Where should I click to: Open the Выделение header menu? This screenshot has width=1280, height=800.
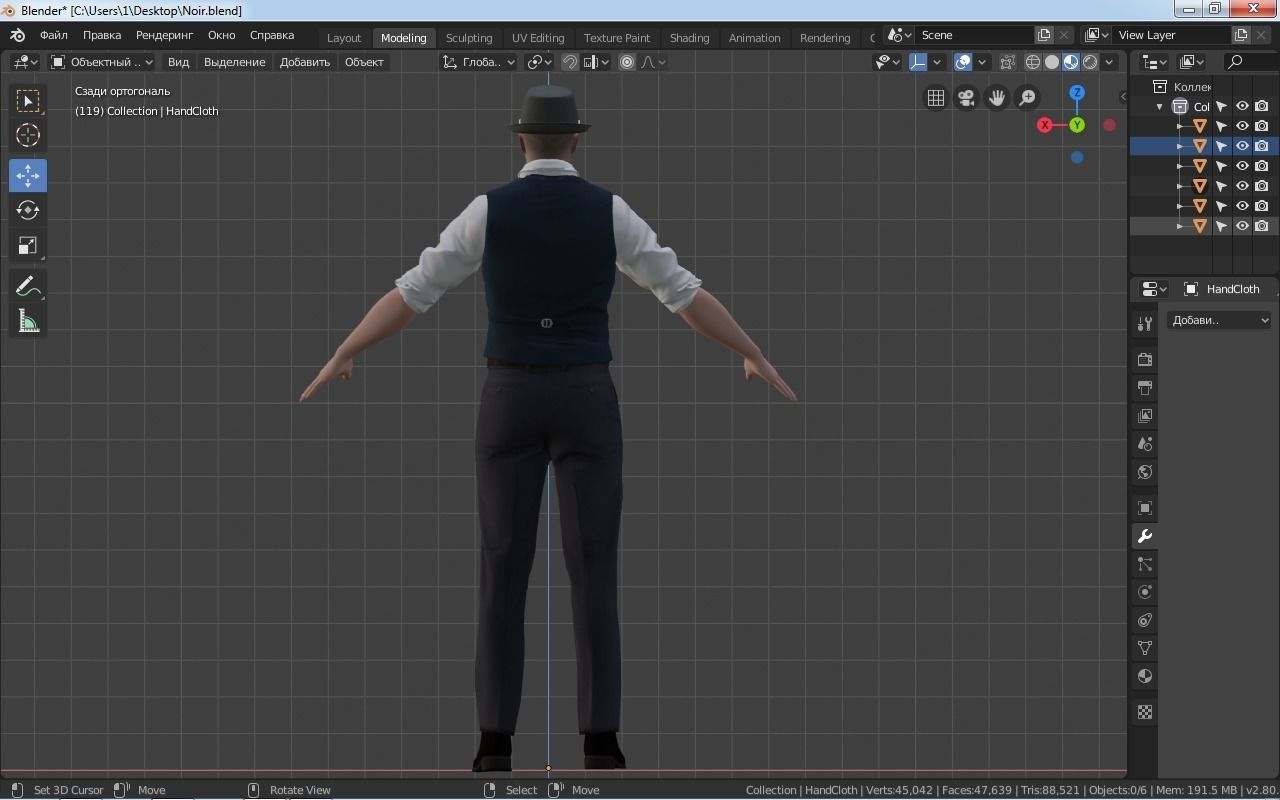(235, 62)
